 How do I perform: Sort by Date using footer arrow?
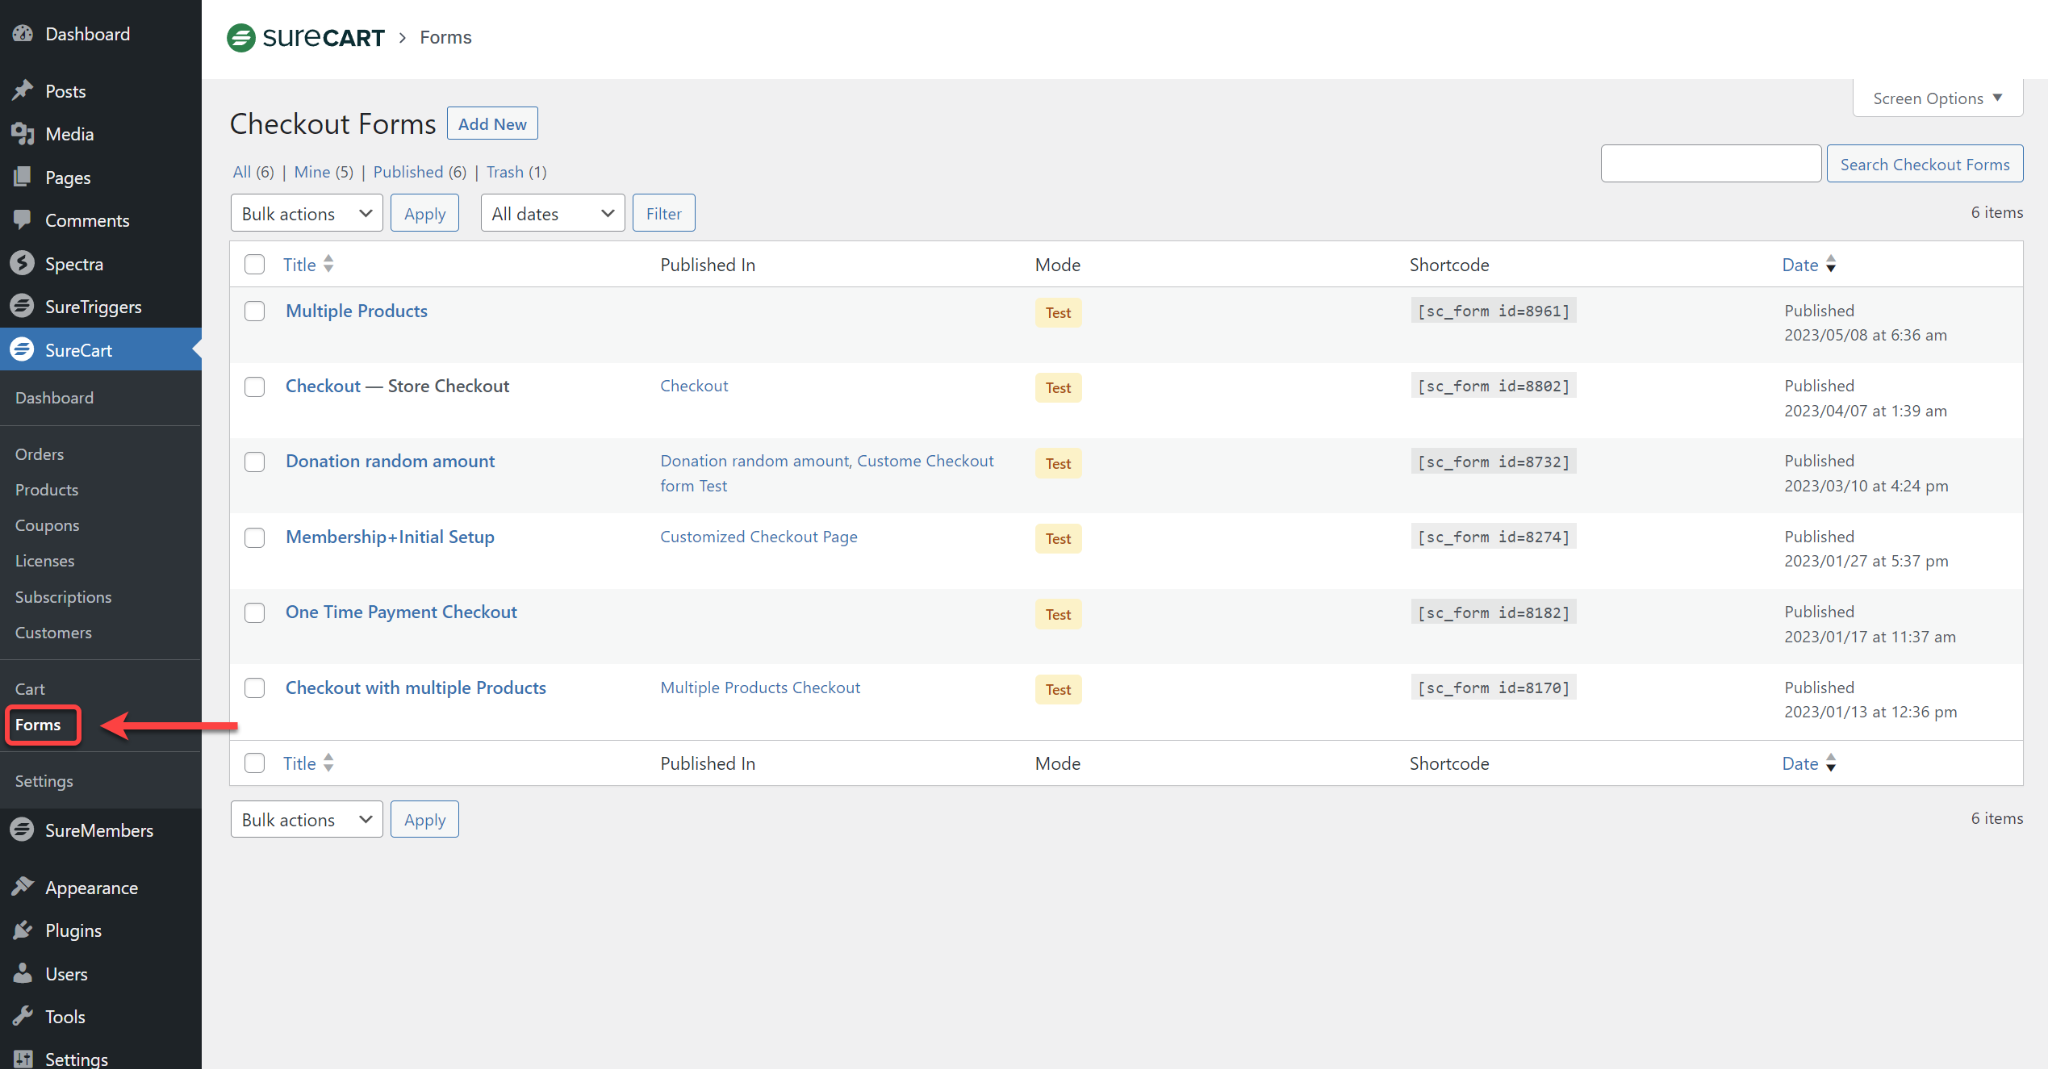[x=1831, y=763]
